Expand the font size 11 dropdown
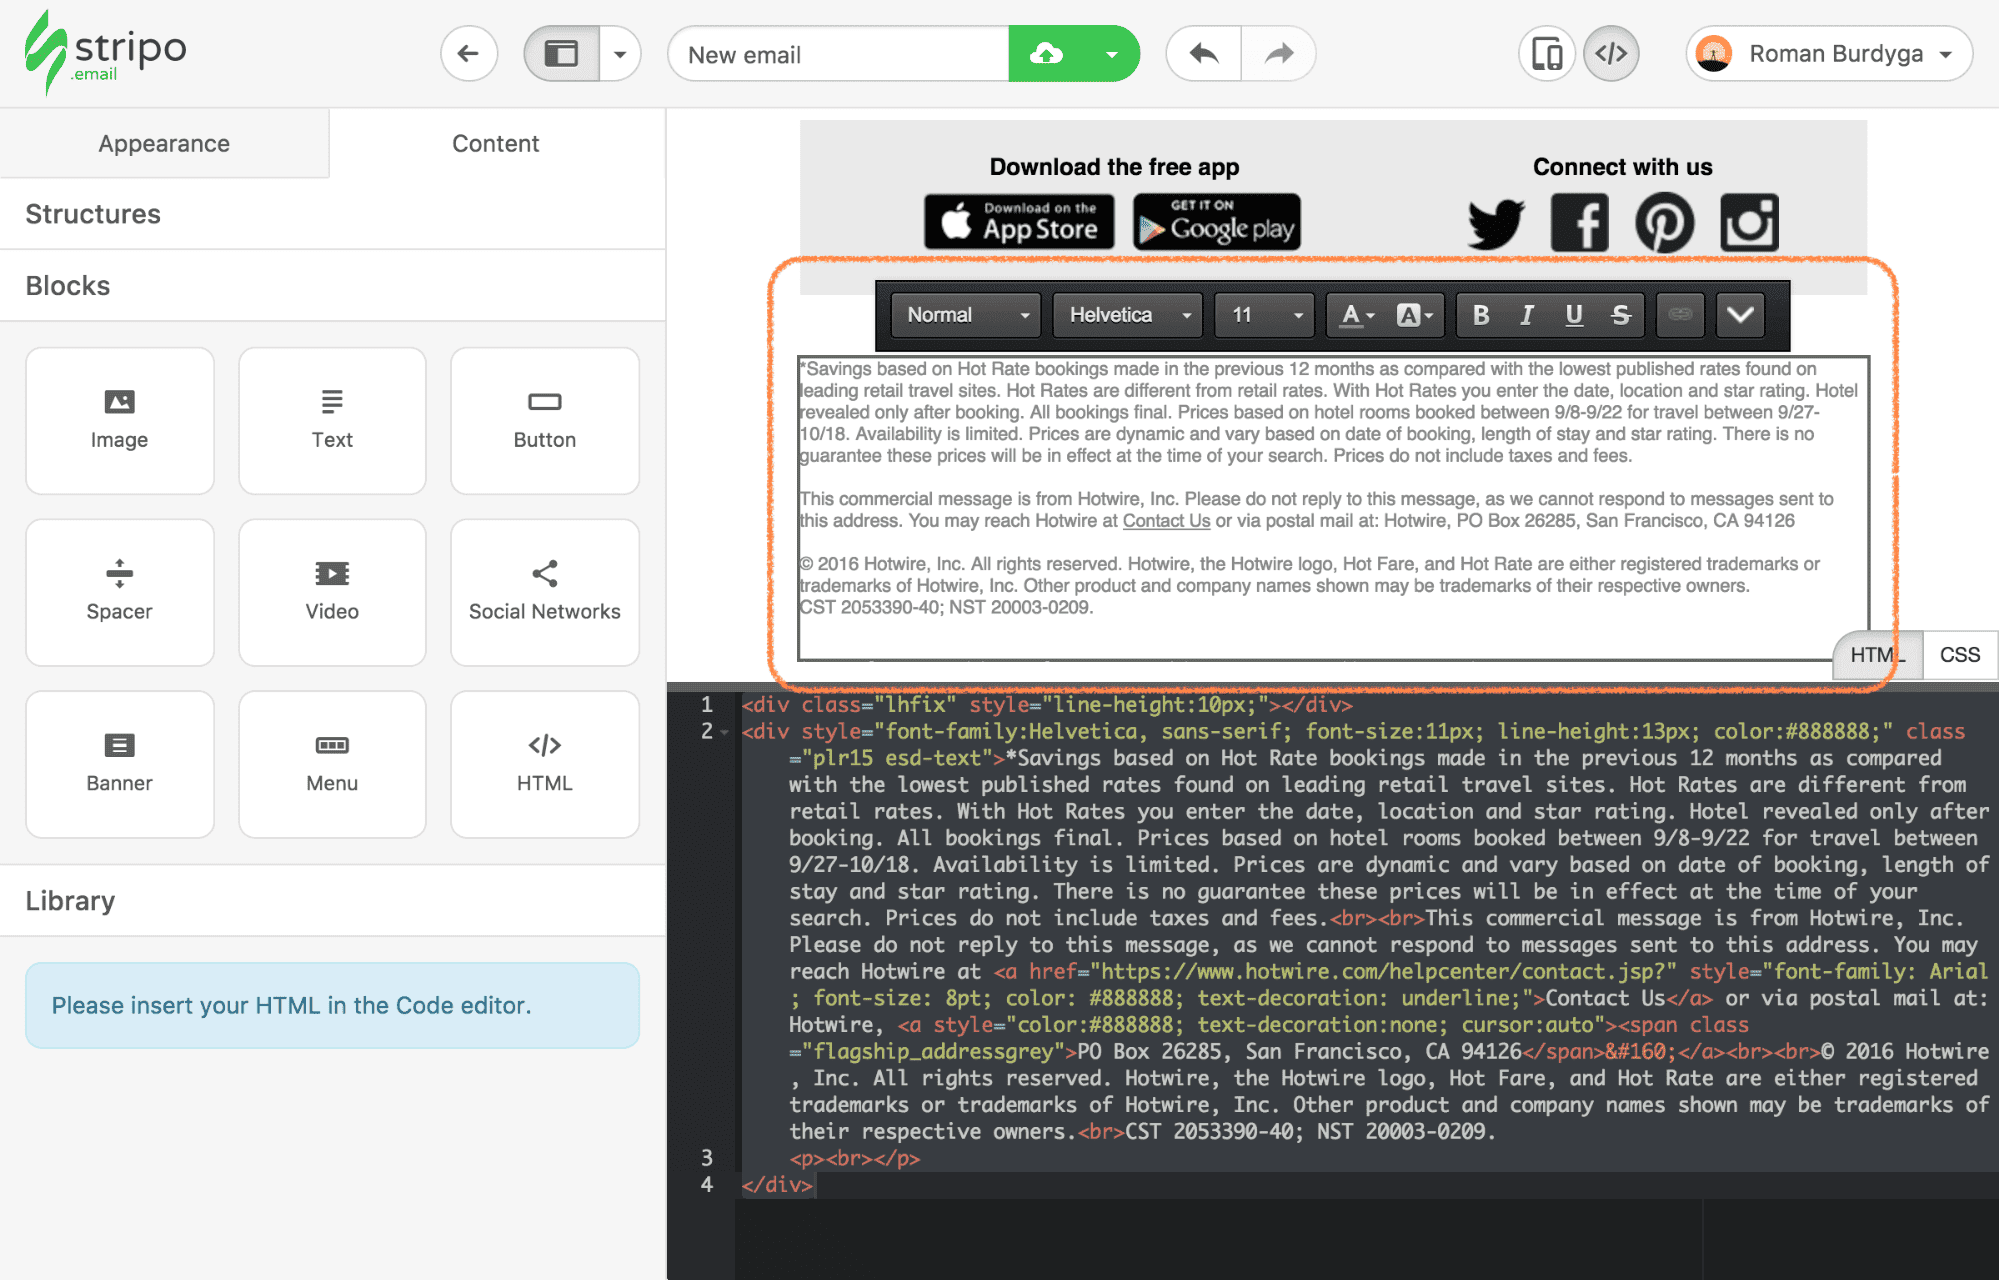 click(x=1263, y=315)
